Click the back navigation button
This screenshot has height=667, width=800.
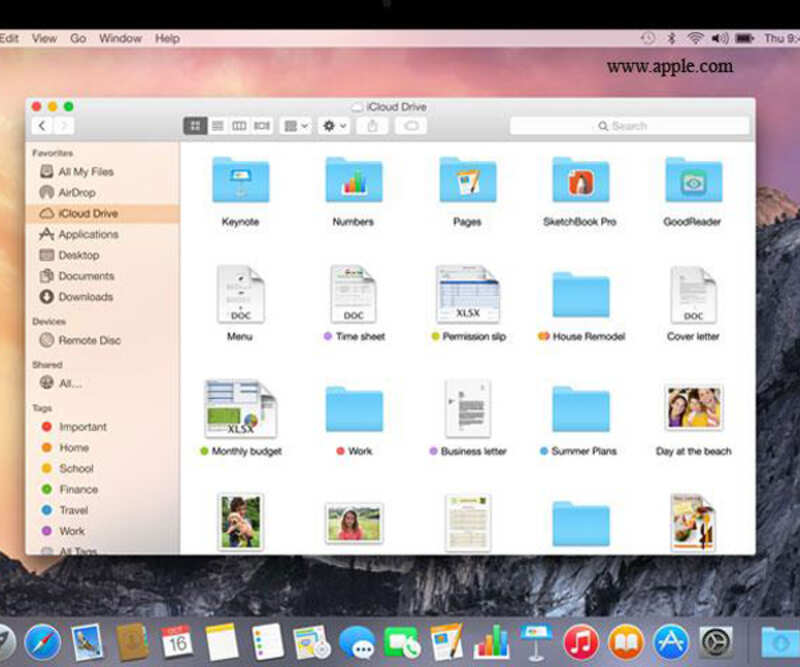(x=41, y=125)
